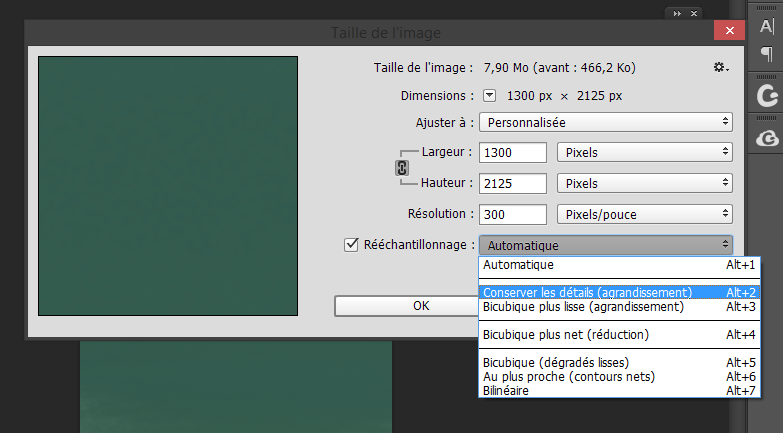Uncheck the Rééchantillonnage checkbox
This screenshot has height=433, width=783.
point(351,244)
